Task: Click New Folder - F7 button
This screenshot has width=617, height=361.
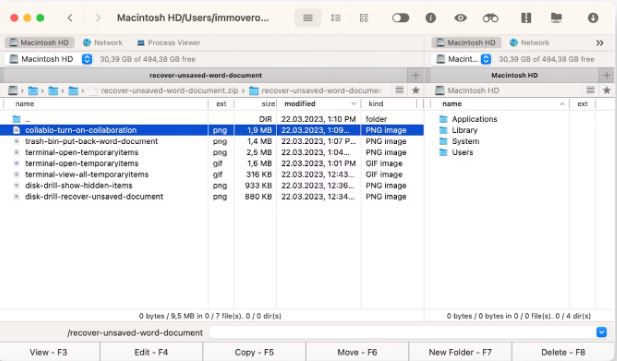Action: coord(460,352)
